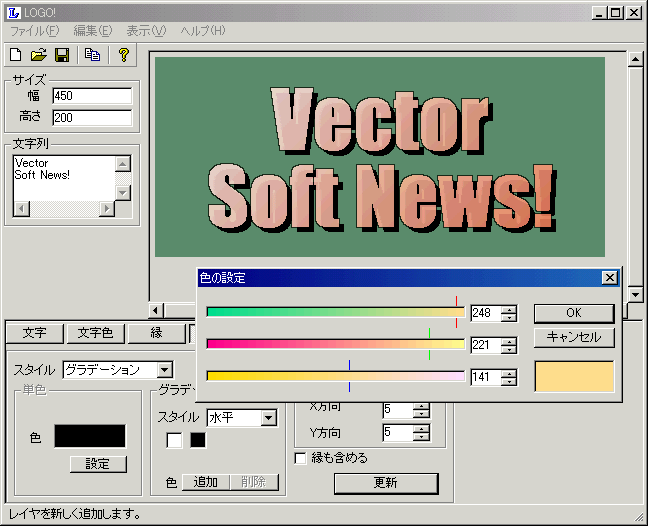Screen dimensions: 648x526
Task: Increase blue value with spinner up arrow
Action: tap(509, 374)
